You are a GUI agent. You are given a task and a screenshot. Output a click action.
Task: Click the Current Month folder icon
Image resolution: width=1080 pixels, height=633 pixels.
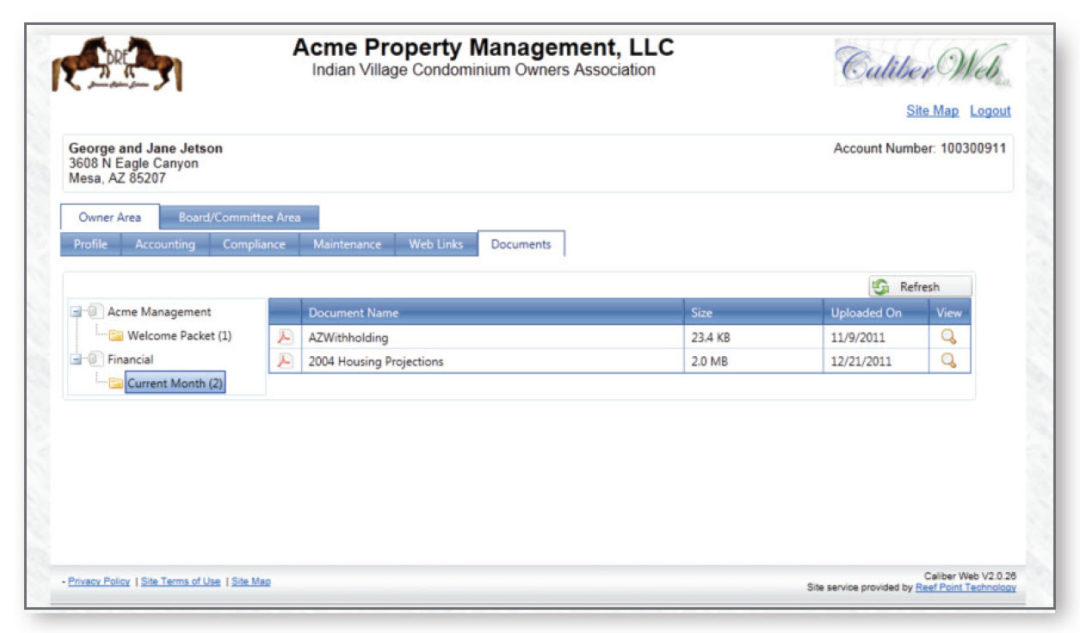(116, 383)
